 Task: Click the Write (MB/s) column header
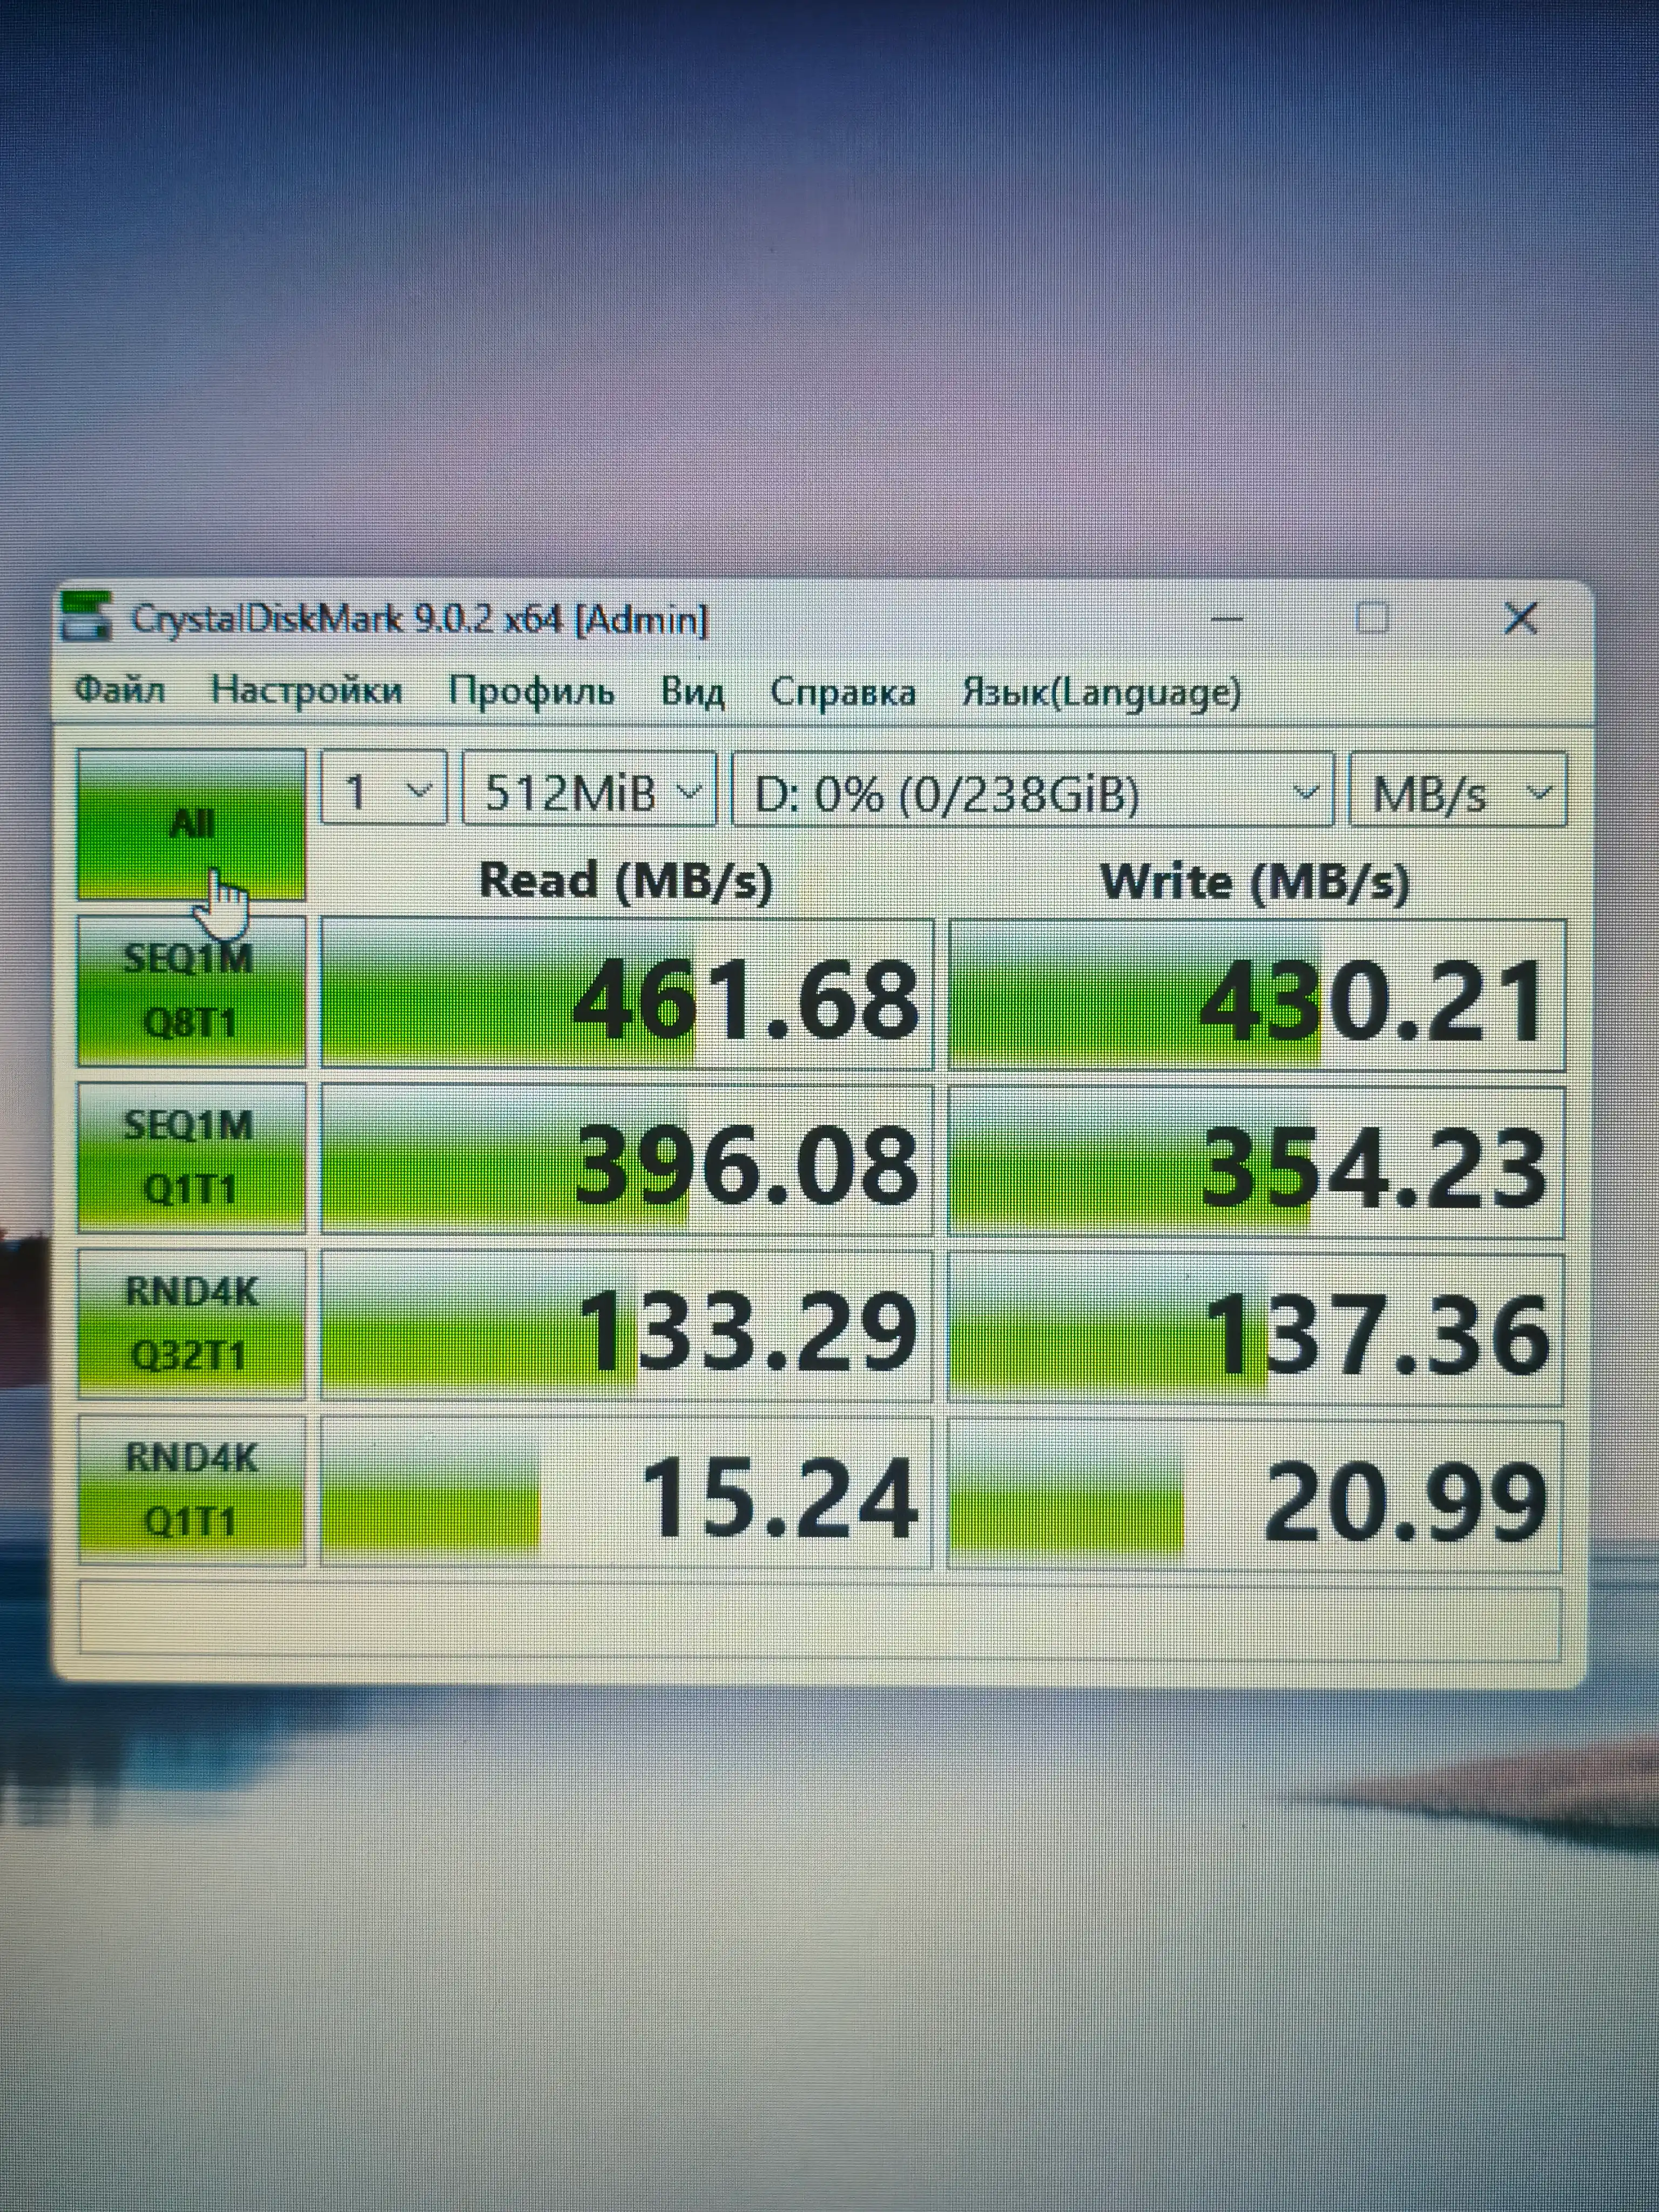1254,883
